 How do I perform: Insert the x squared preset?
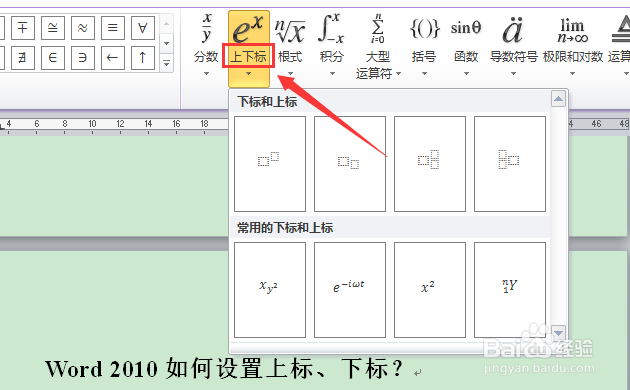[x=430, y=290]
